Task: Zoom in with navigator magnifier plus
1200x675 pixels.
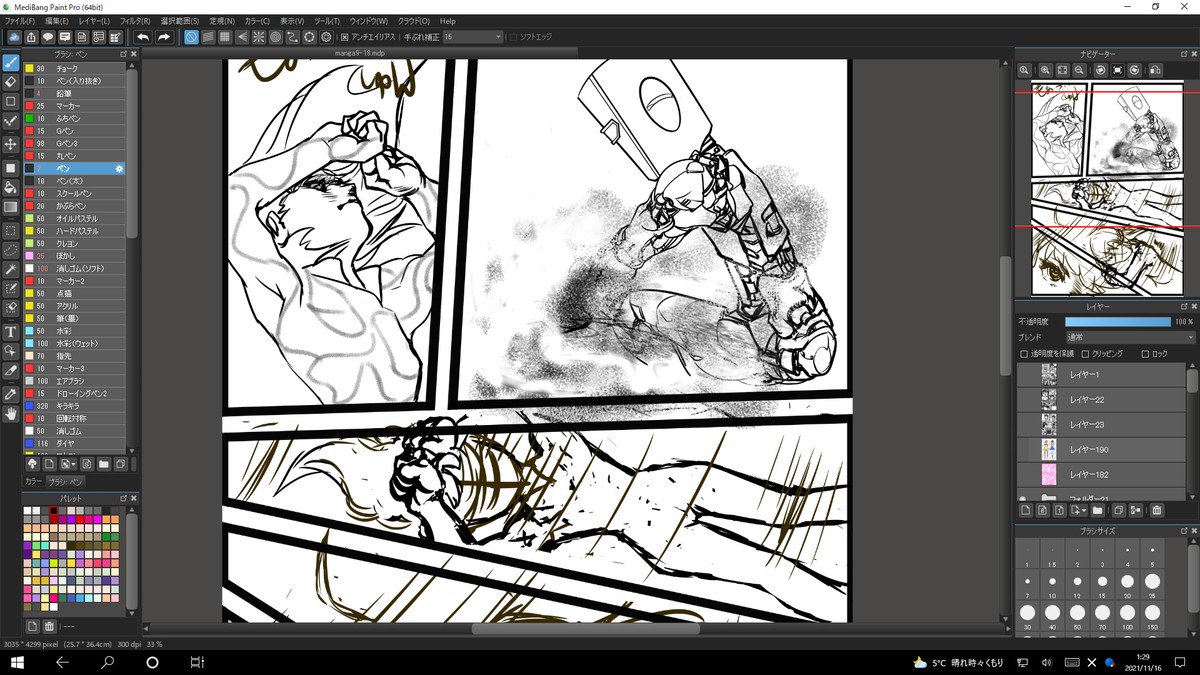Action: pyautogui.click(x=1045, y=70)
